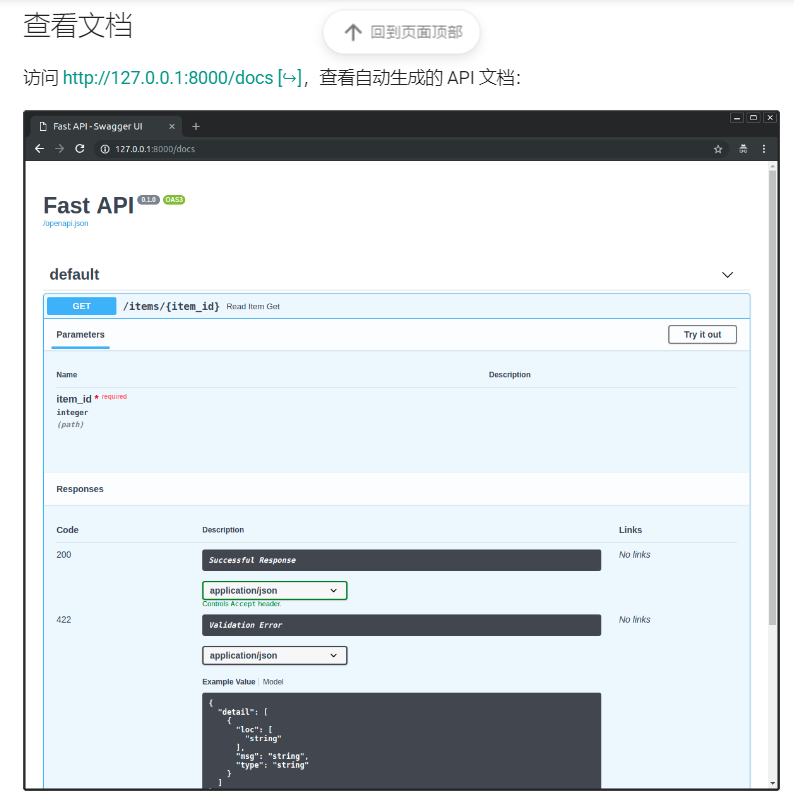Click the OAS3 badge

click(x=174, y=200)
